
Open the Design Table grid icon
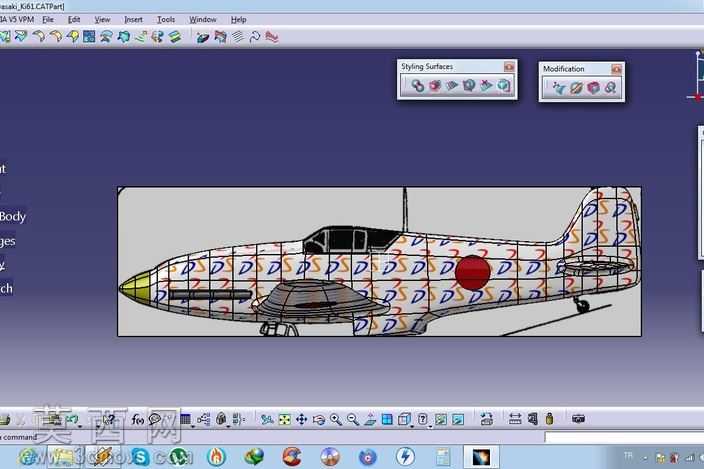[185, 420]
